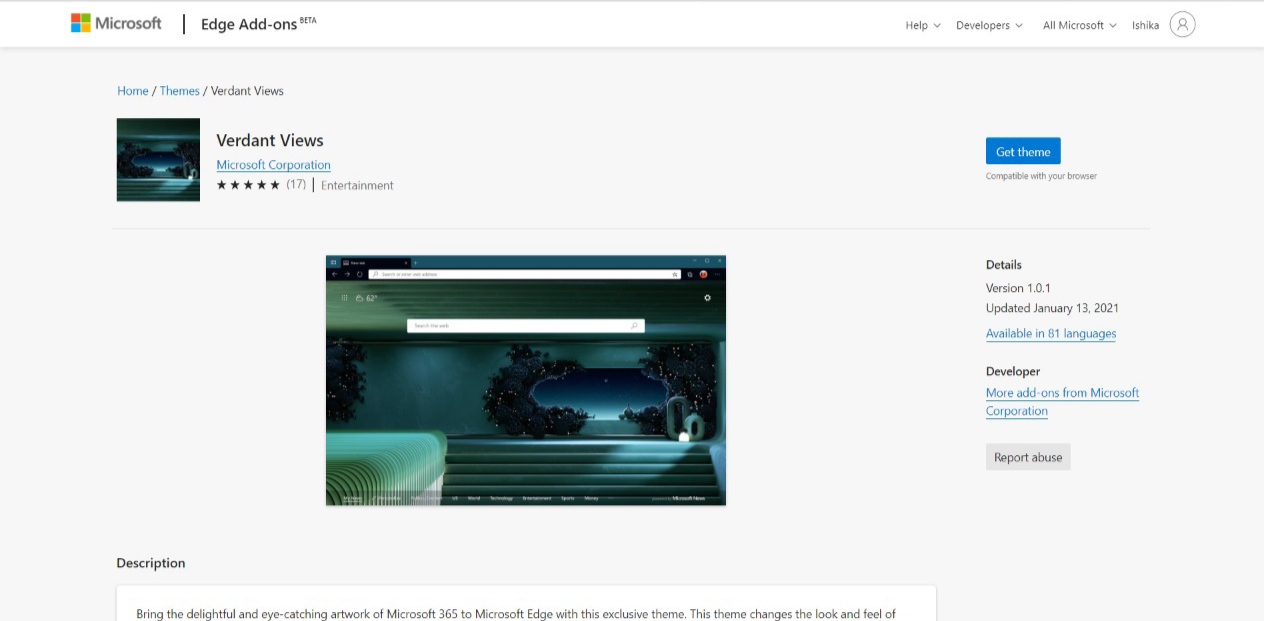The height and width of the screenshot is (621, 1264).
Task: Click the Ishika username text
Action: tap(1145, 25)
